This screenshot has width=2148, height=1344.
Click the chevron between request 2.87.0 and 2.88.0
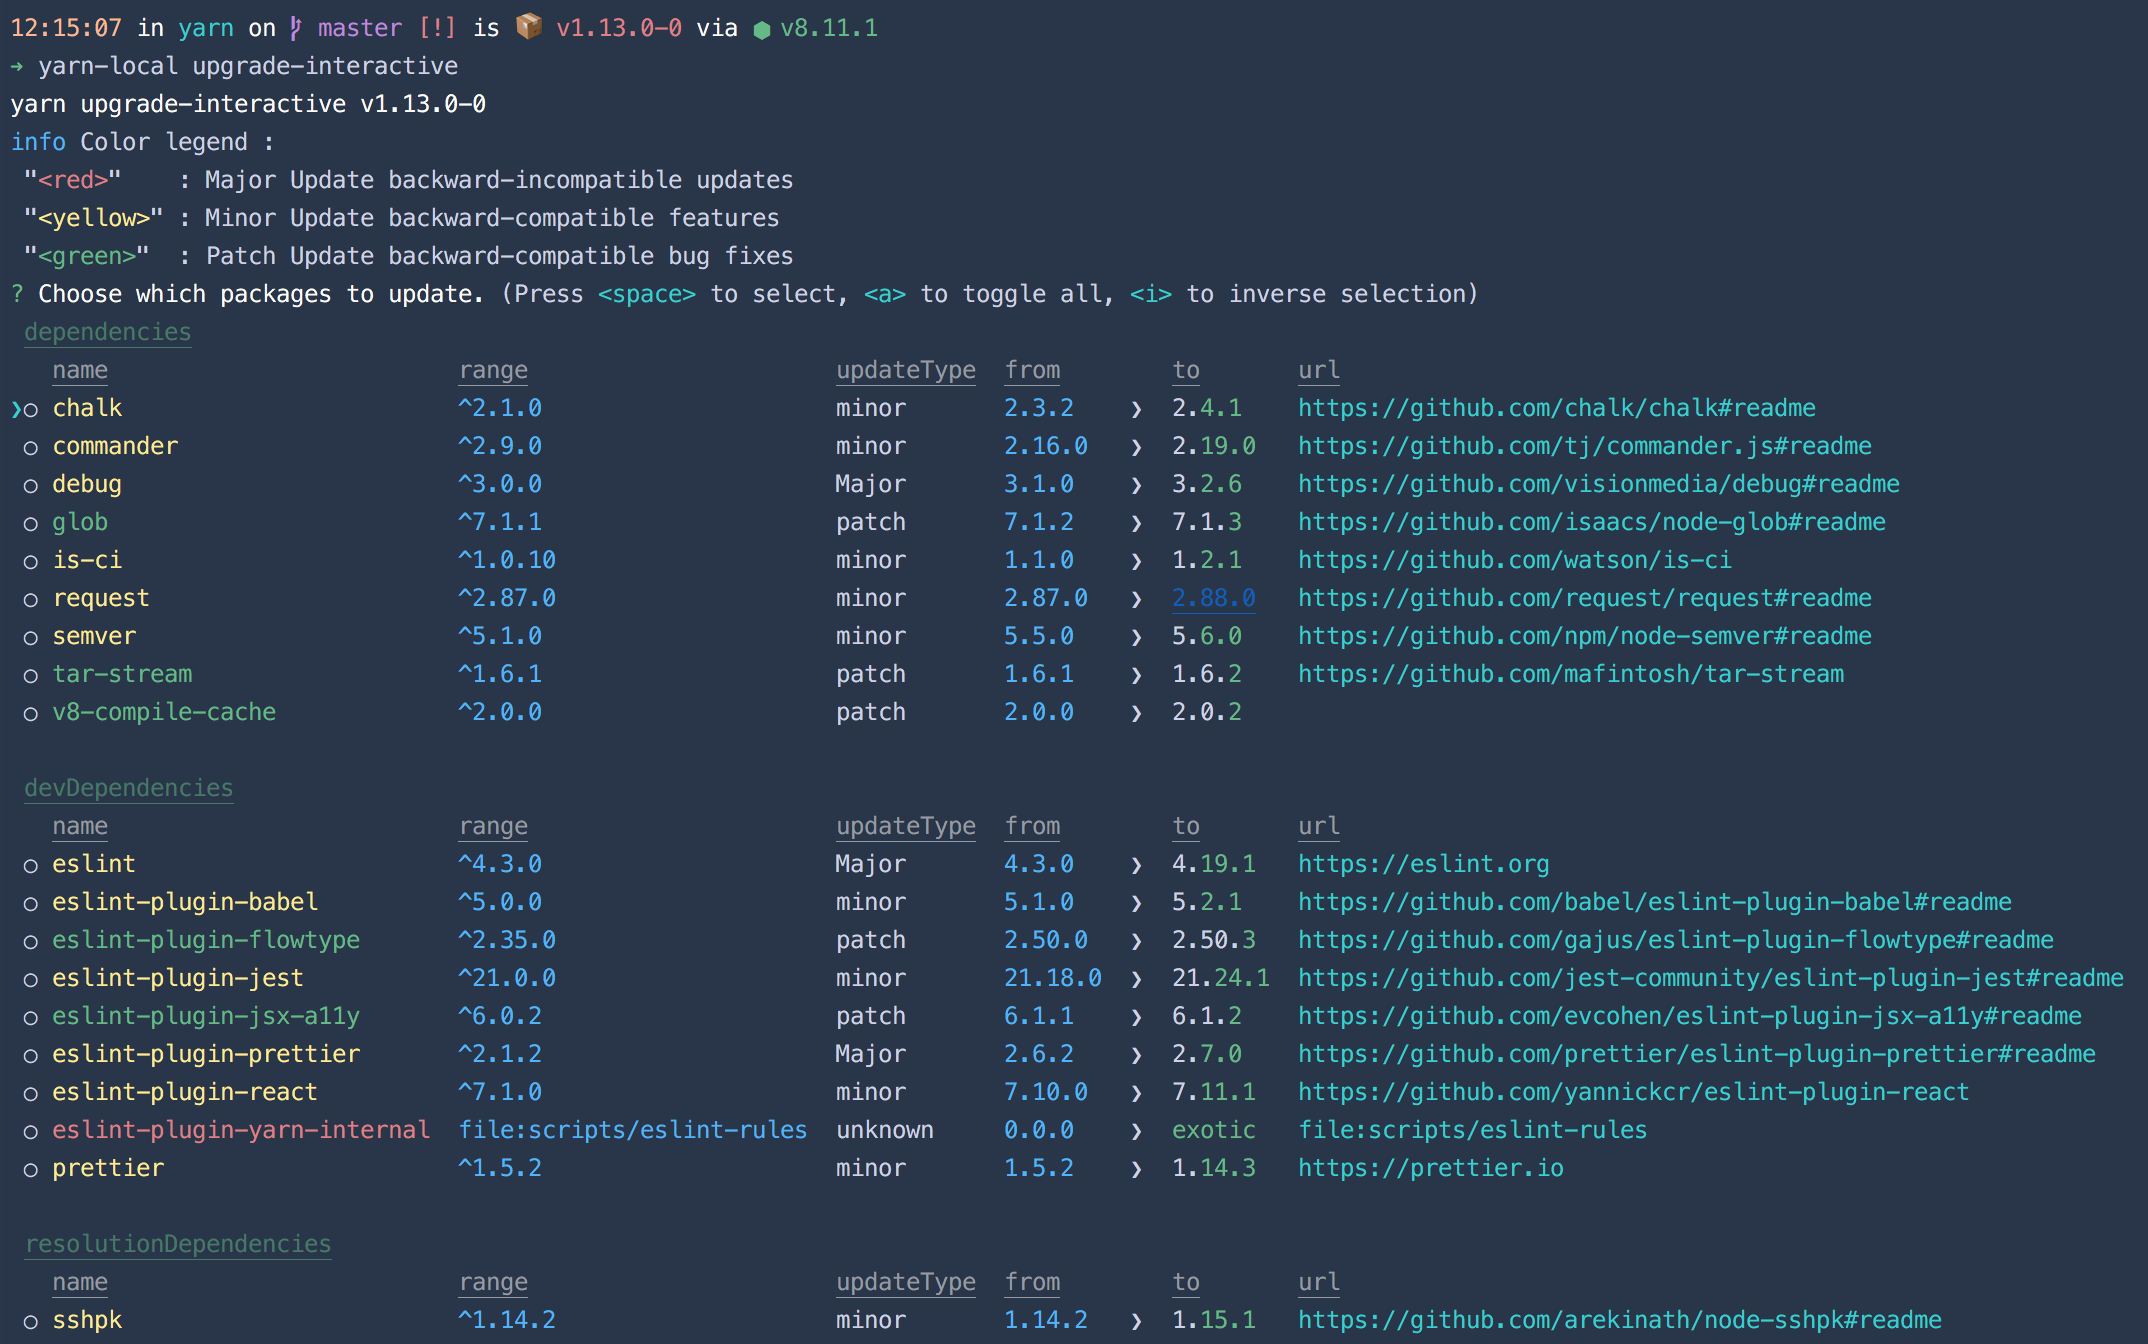pos(1135,598)
